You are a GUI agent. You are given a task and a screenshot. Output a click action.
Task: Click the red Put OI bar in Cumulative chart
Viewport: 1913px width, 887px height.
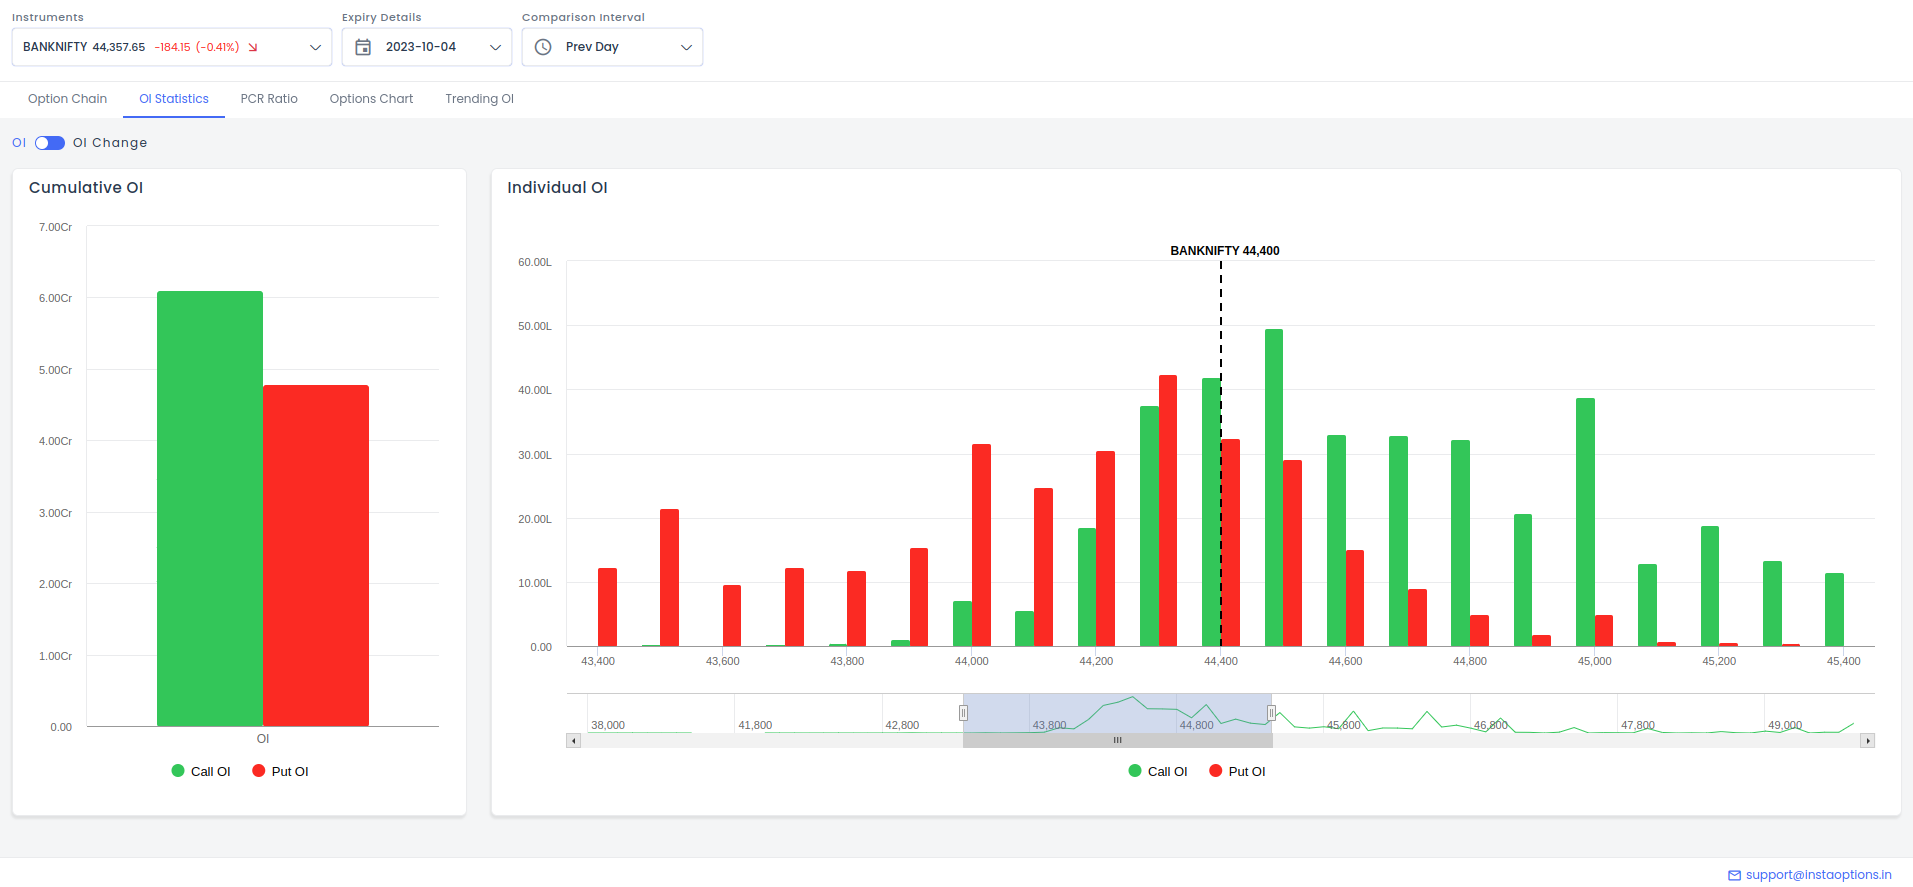(316, 555)
